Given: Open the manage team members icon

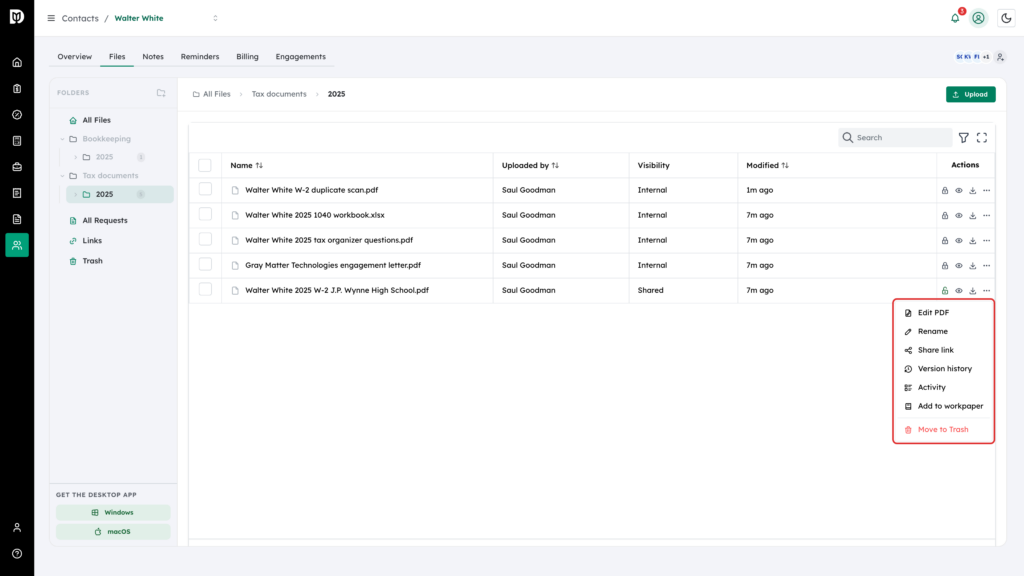Looking at the screenshot, I should tap(1000, 57).
